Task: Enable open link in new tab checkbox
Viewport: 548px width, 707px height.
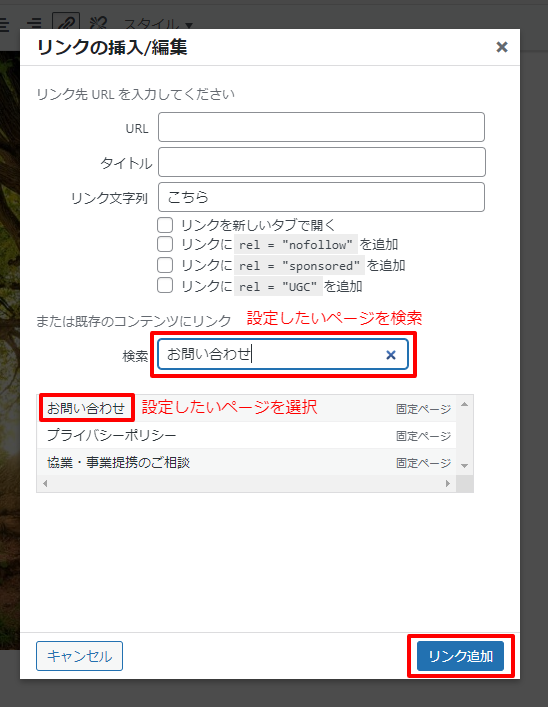Action: (165, 224)
